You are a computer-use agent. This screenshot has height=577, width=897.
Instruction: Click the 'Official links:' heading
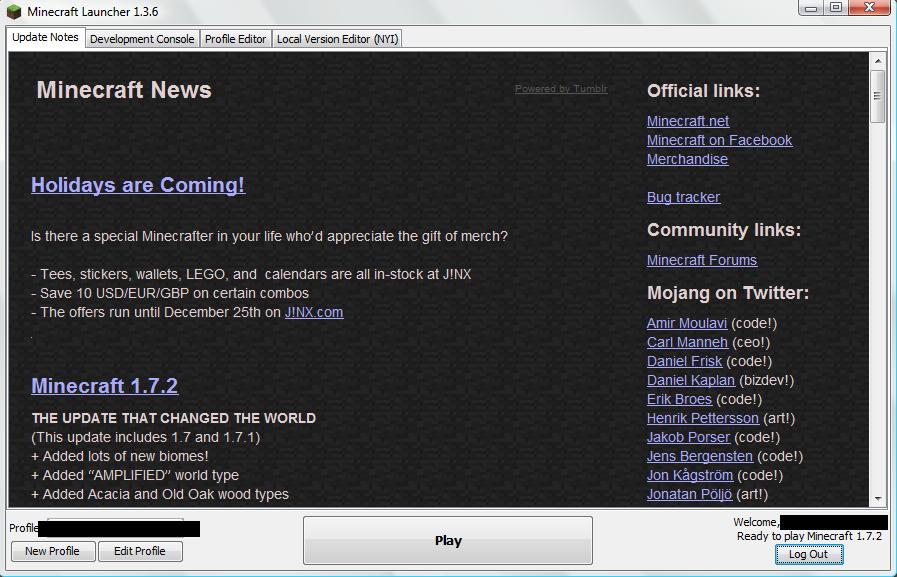click(704, 91)
